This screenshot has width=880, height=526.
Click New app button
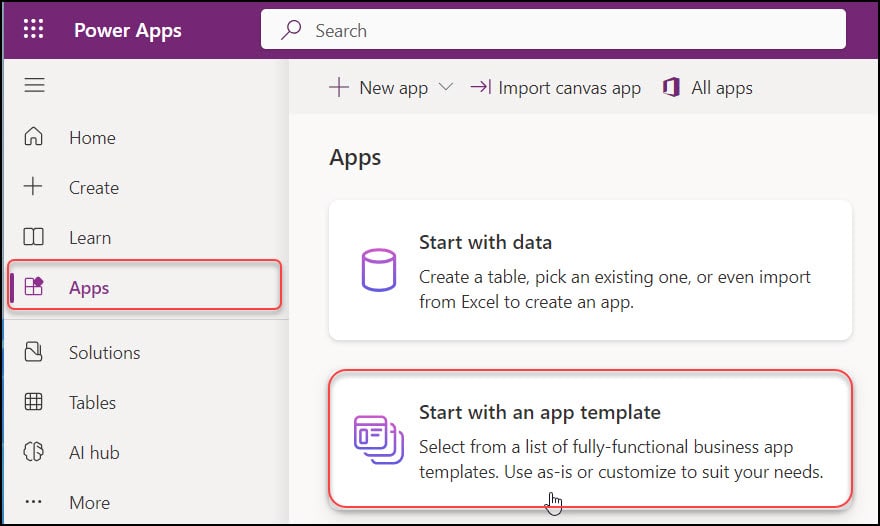391,88
